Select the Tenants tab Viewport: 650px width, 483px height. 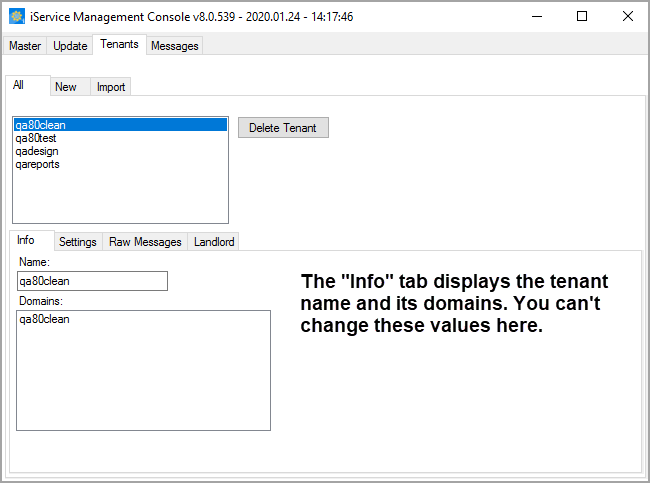[119, 45]
